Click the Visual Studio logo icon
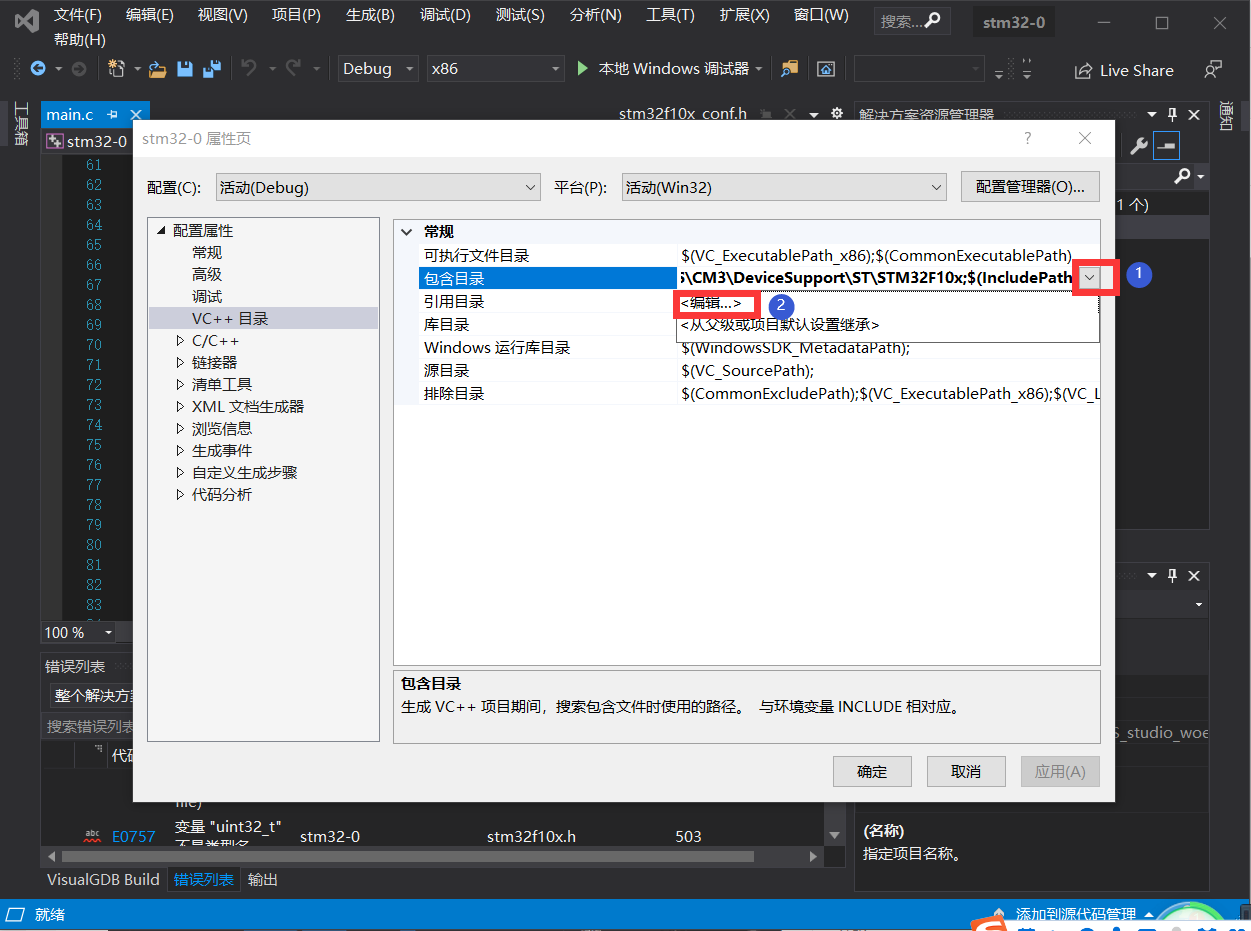Viewport: 1251px width, 931px height. point(27,20)
